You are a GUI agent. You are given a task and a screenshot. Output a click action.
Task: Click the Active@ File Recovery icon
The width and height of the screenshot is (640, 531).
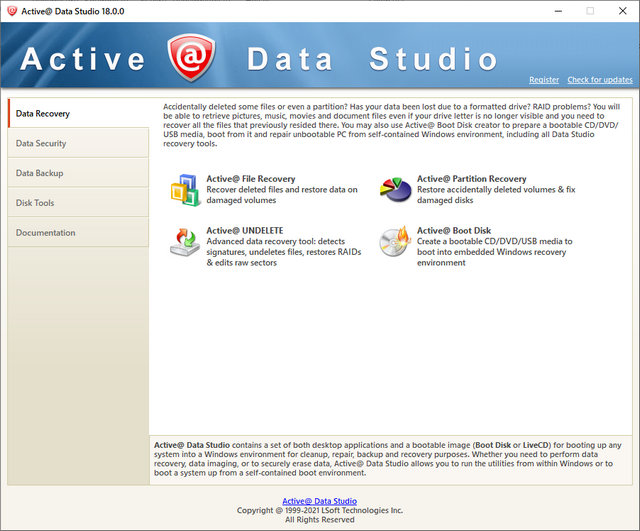pyautogui.click(x=185, y=188)
